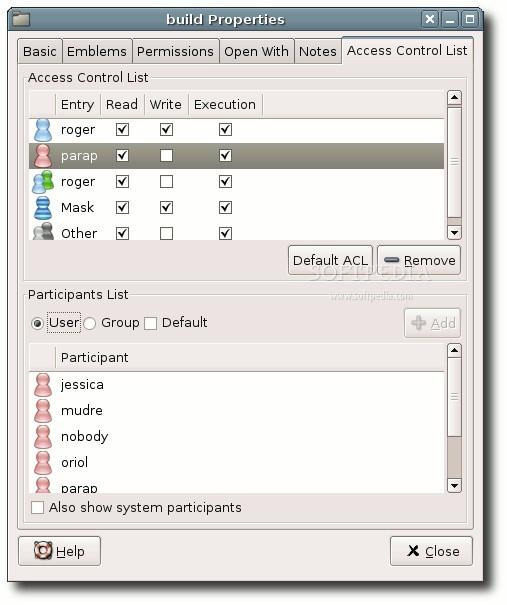Click the group icon beside second roger entry

point(43,182)
